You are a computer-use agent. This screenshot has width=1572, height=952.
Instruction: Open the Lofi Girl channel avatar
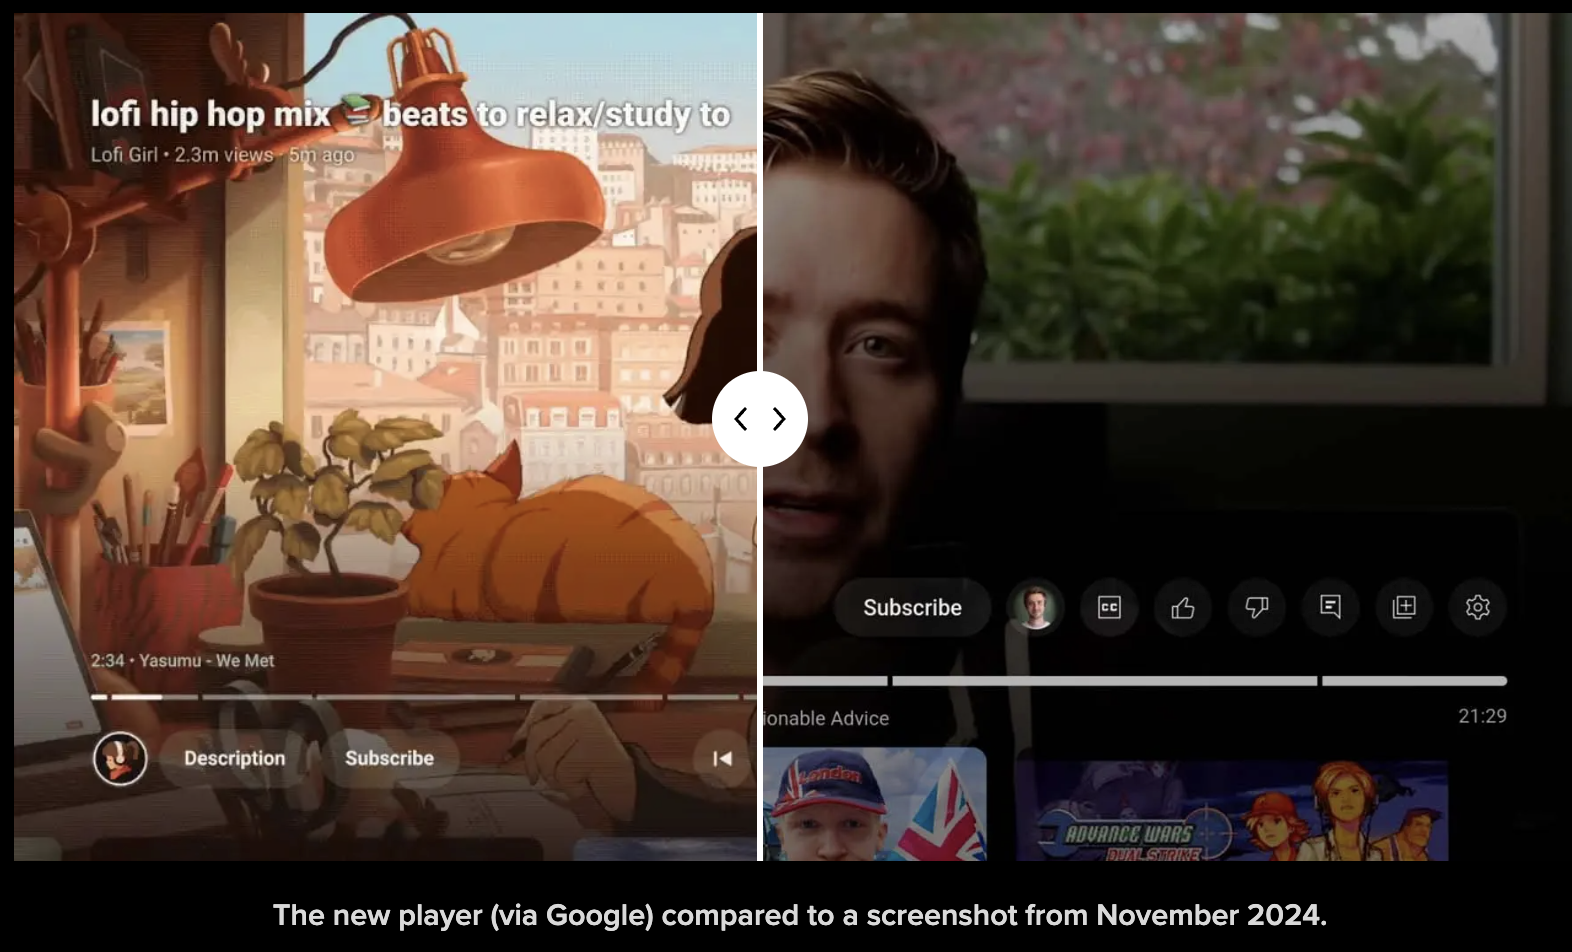pos(120,759)
